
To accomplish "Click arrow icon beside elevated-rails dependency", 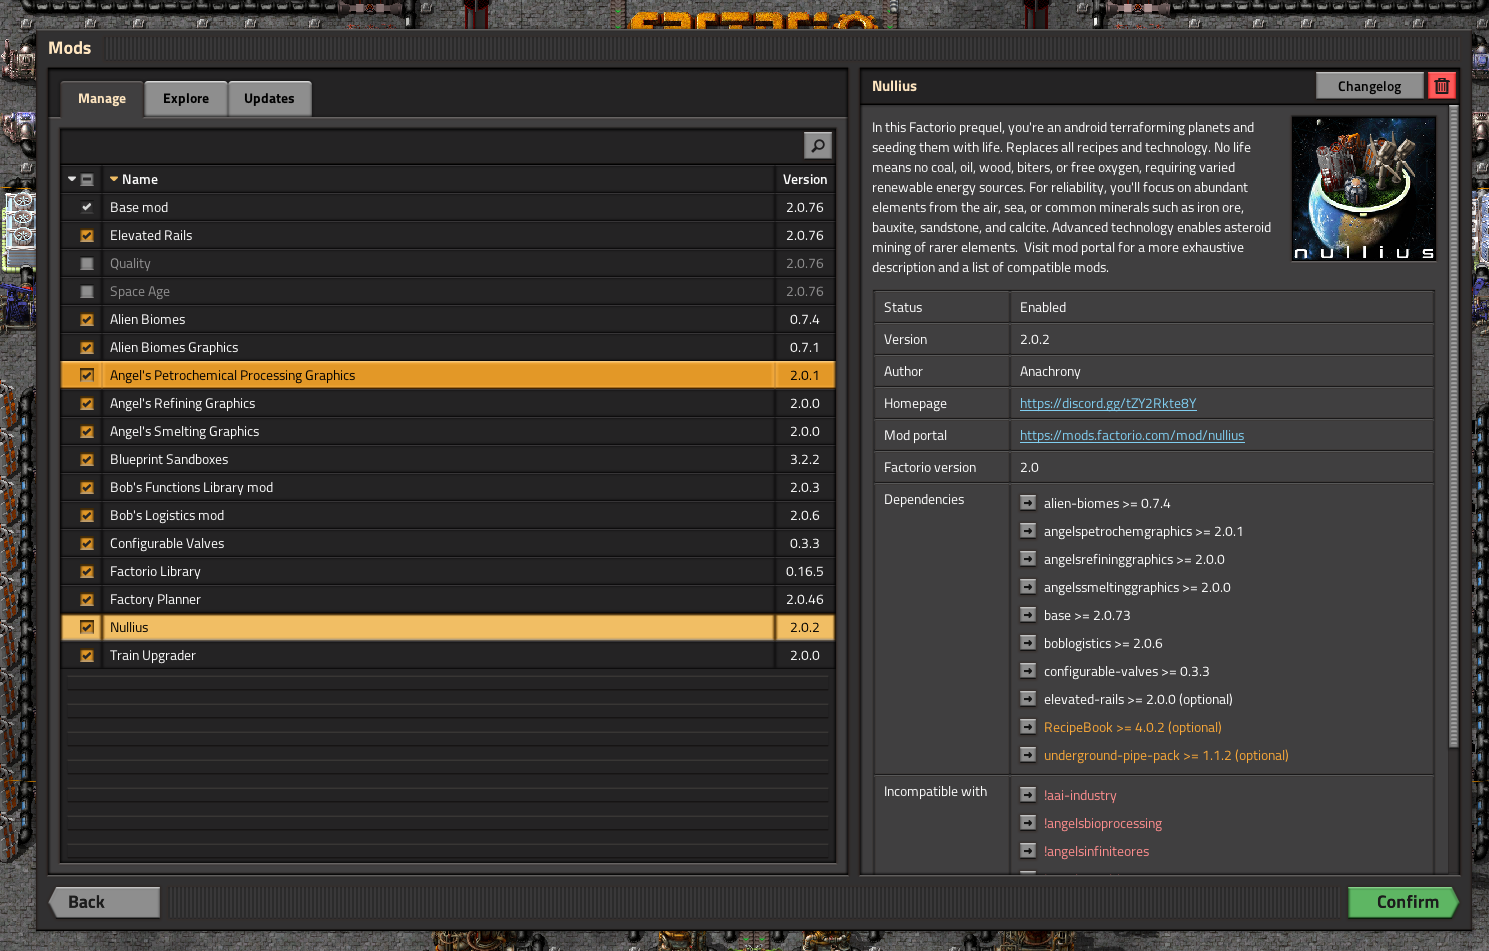I will click(x=1028, y=699).
